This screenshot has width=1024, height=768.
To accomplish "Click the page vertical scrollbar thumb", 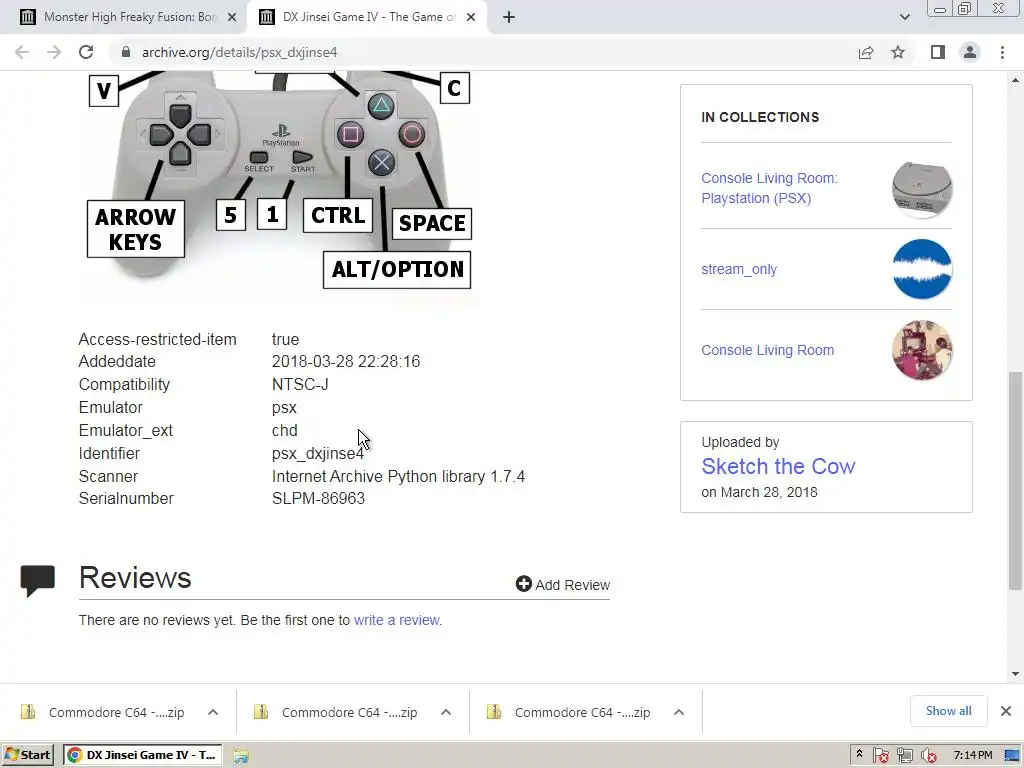I will [x=1015, y=480].
